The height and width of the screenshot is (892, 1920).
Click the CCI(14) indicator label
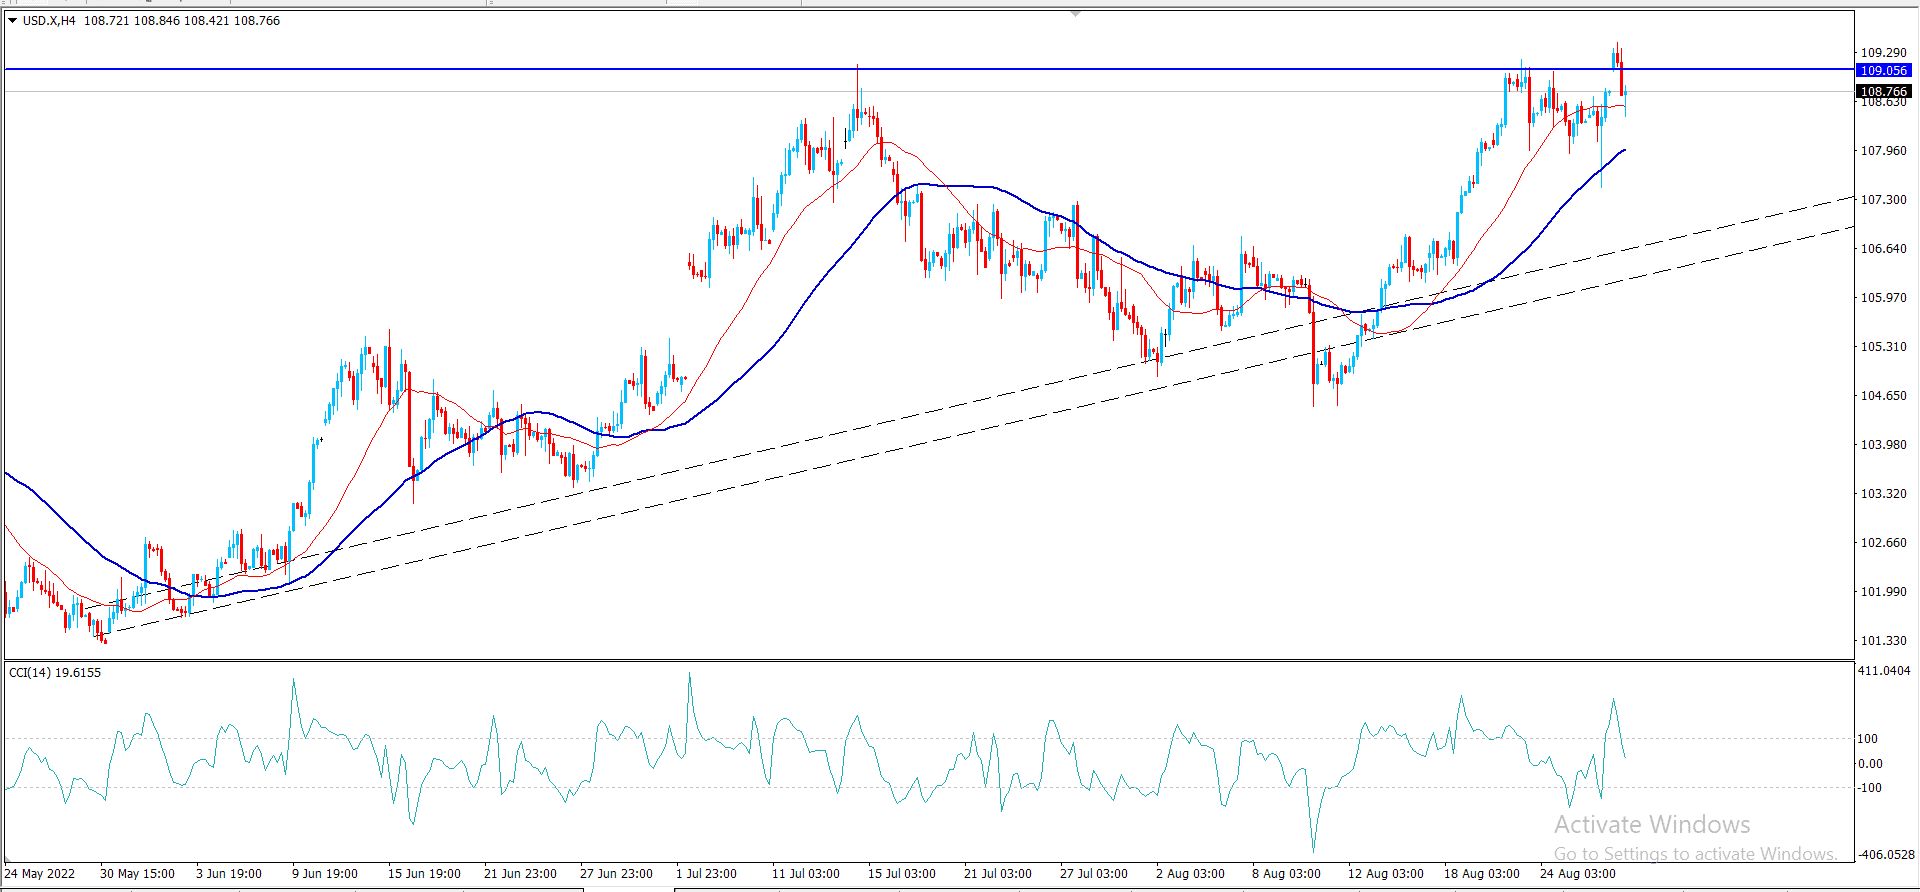[55, 672]
